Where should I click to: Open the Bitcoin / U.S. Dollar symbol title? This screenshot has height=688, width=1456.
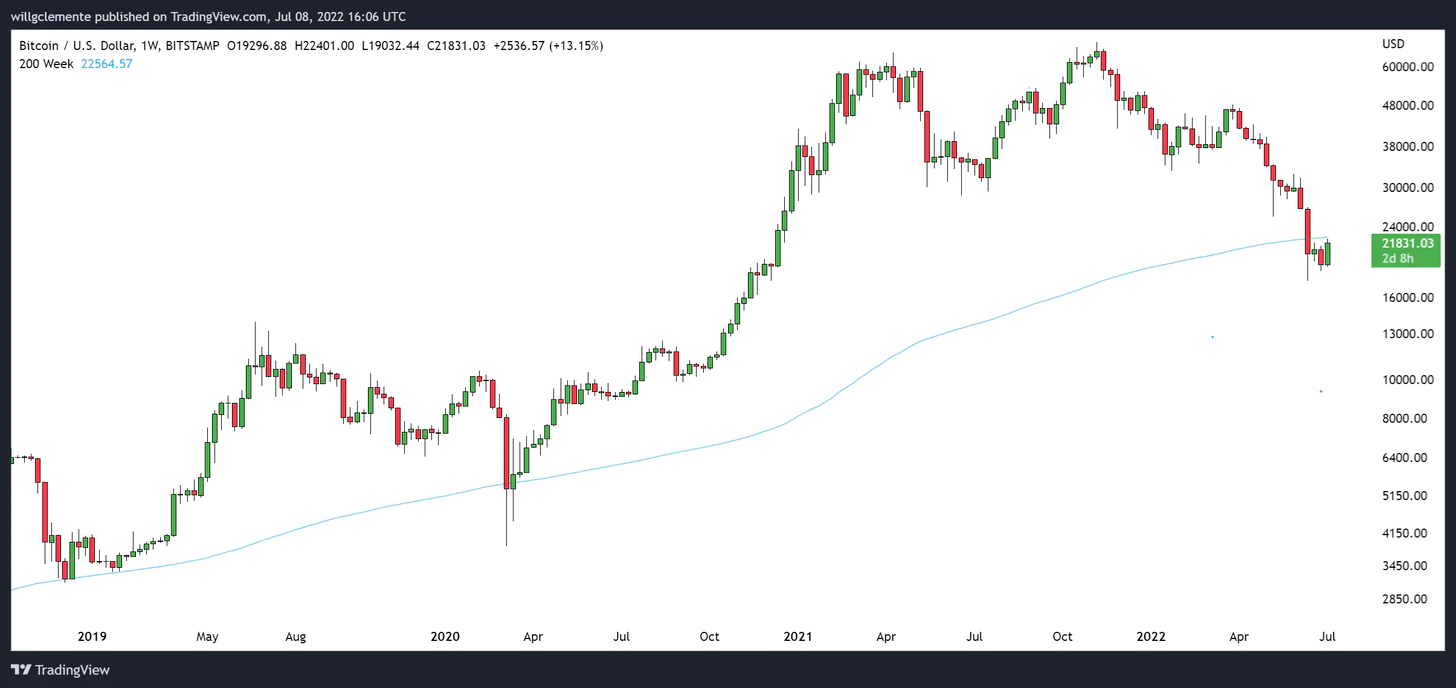tap(83, 46)
